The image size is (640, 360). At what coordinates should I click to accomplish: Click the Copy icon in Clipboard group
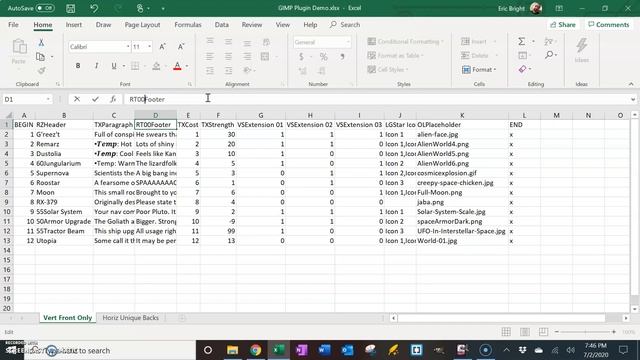coord(40,57)
